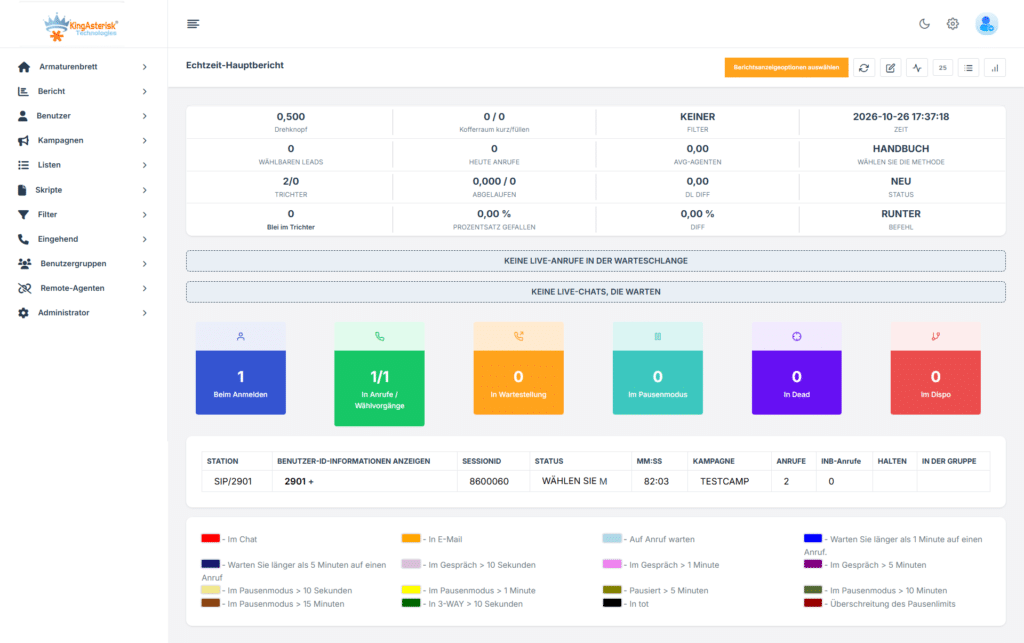Click the red Im Chat color swatch
This screenshot has width=1024, height=643.
coord(210,539)
